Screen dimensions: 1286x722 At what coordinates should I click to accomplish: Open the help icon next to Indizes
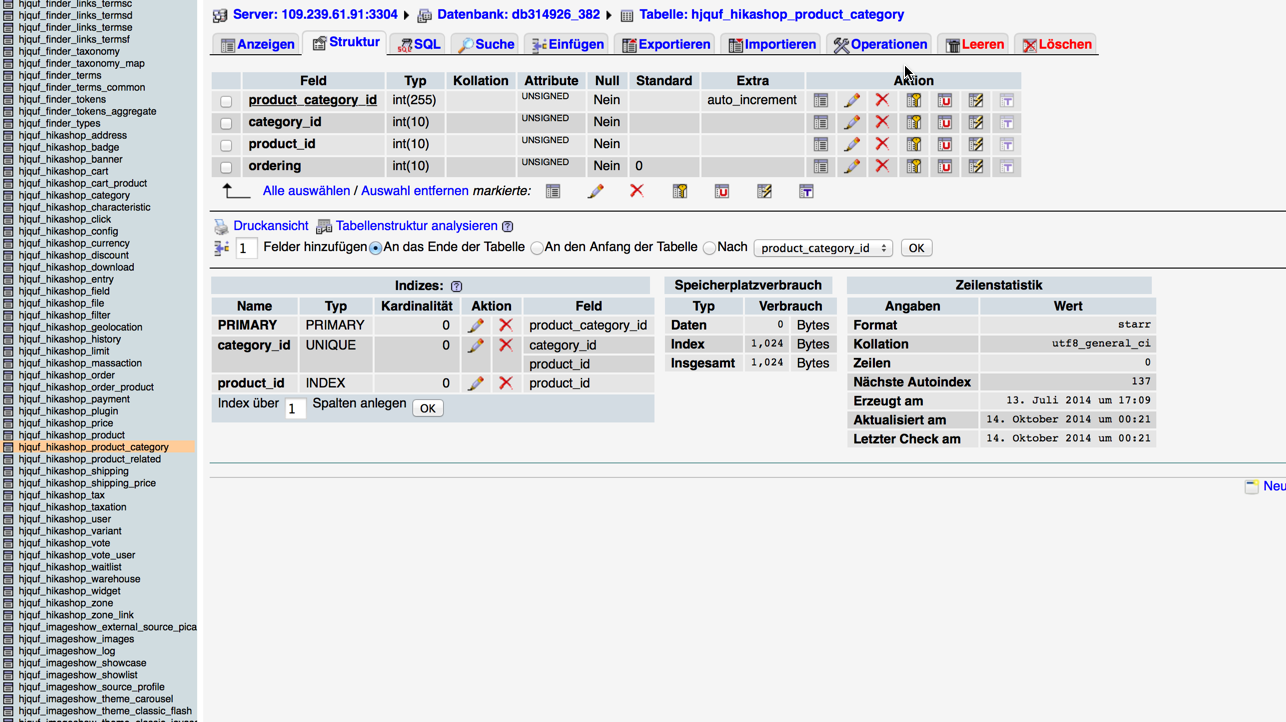456,286
